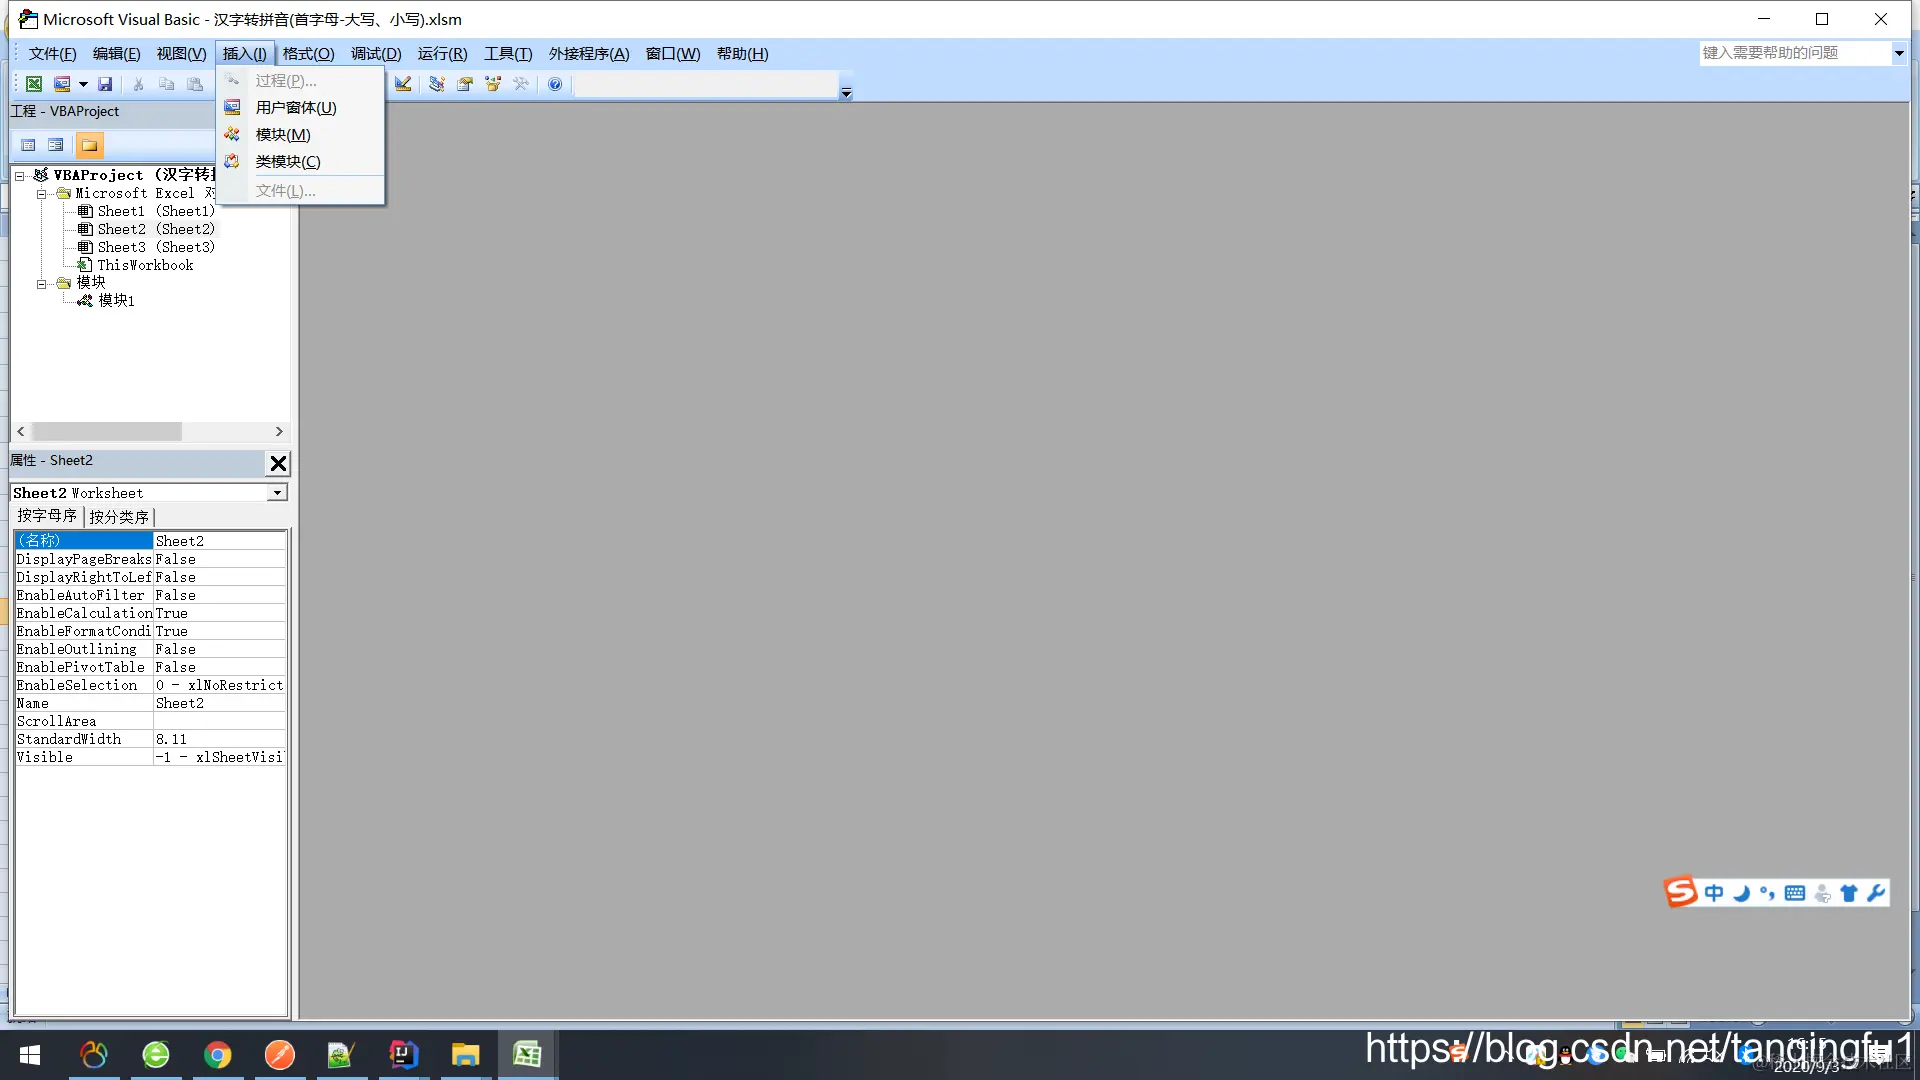Open the 格式(O) menu
The height and width of the screenshot is (1080, 1920).
point(308,54)
